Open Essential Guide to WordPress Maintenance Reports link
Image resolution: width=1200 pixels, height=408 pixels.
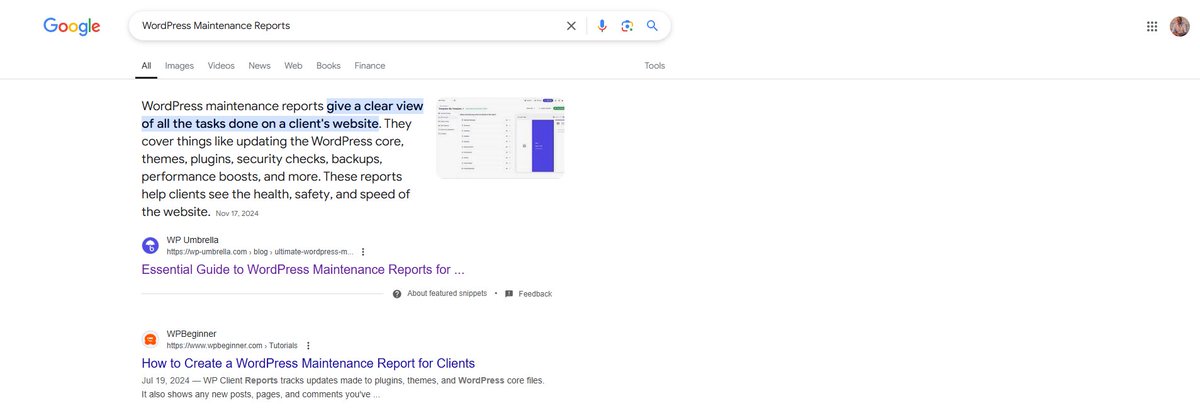pos(303,270)
